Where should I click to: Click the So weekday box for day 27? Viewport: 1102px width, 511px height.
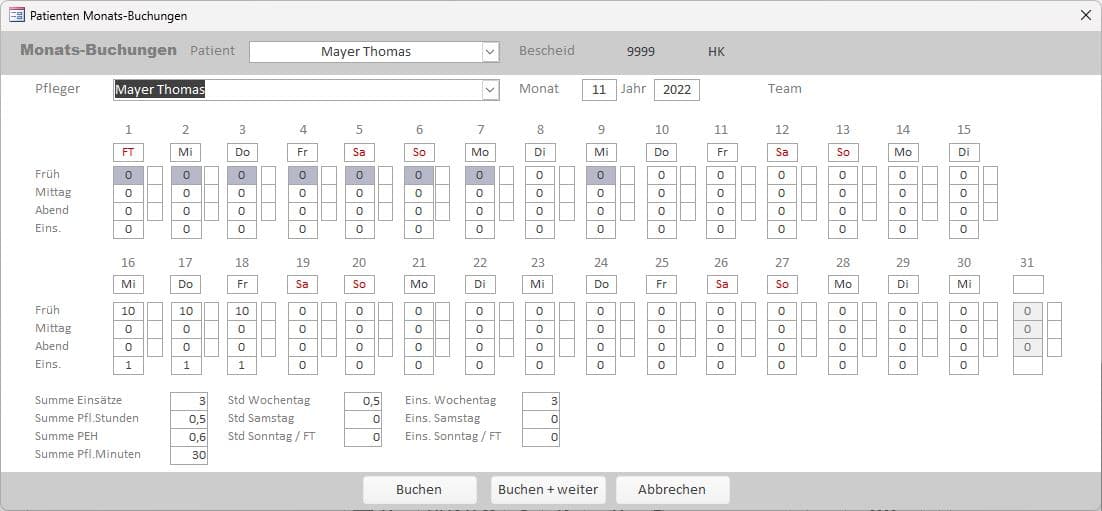(782, 285)
